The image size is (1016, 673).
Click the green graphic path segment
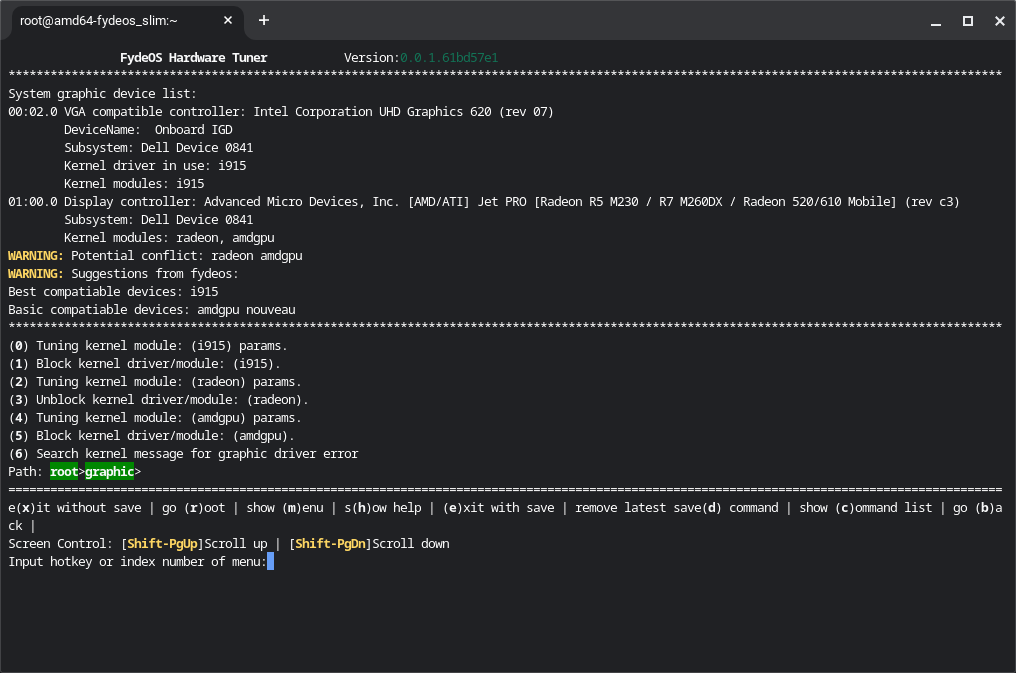(x=110, y=472)
